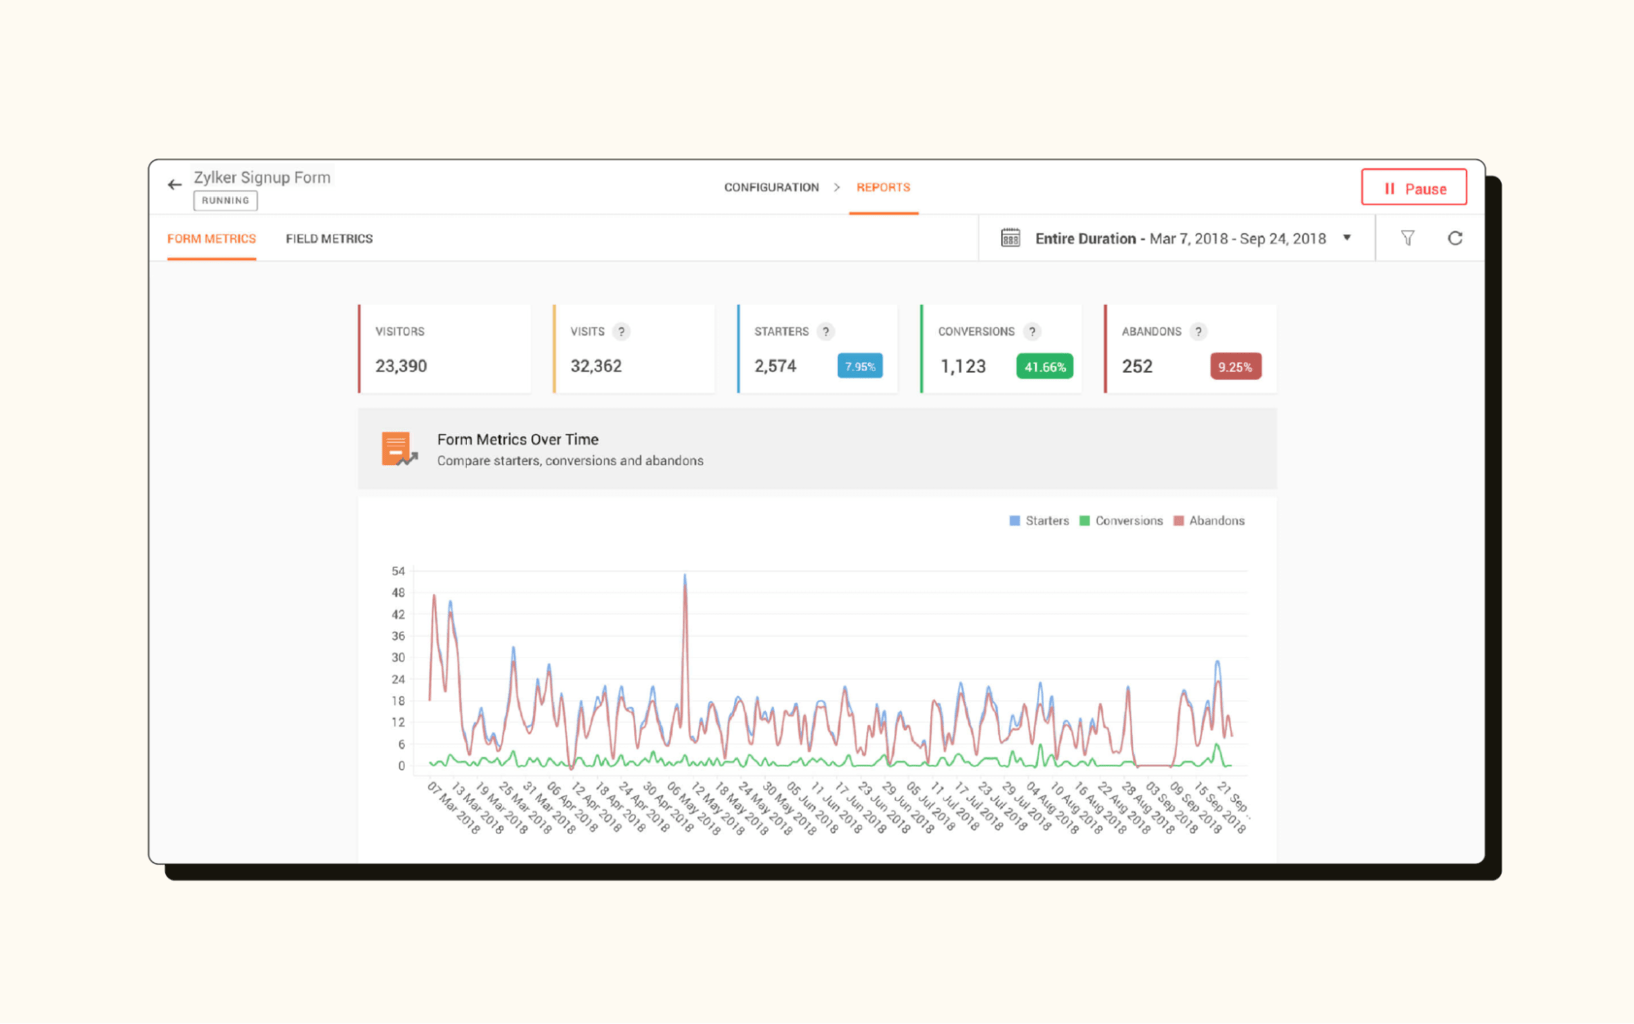The image size is (1634, 1024).
Task: Open the CONVERSIONS help icon
Action: [1032, 331]
